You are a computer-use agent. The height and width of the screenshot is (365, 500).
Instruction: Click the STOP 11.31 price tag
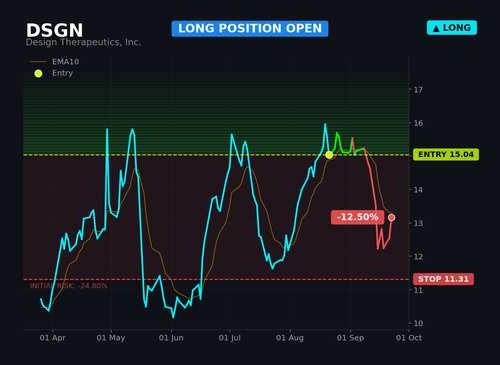pos(443,279)
